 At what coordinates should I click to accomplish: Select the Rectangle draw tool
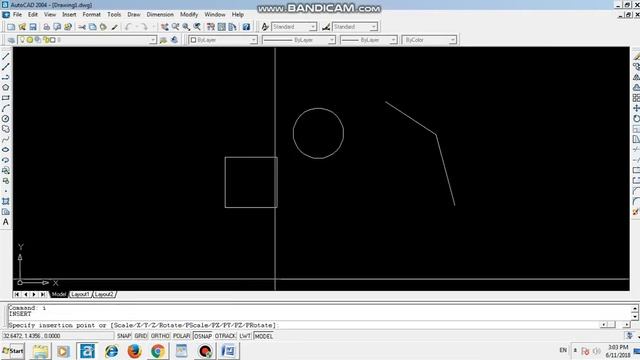coord(6,98)
